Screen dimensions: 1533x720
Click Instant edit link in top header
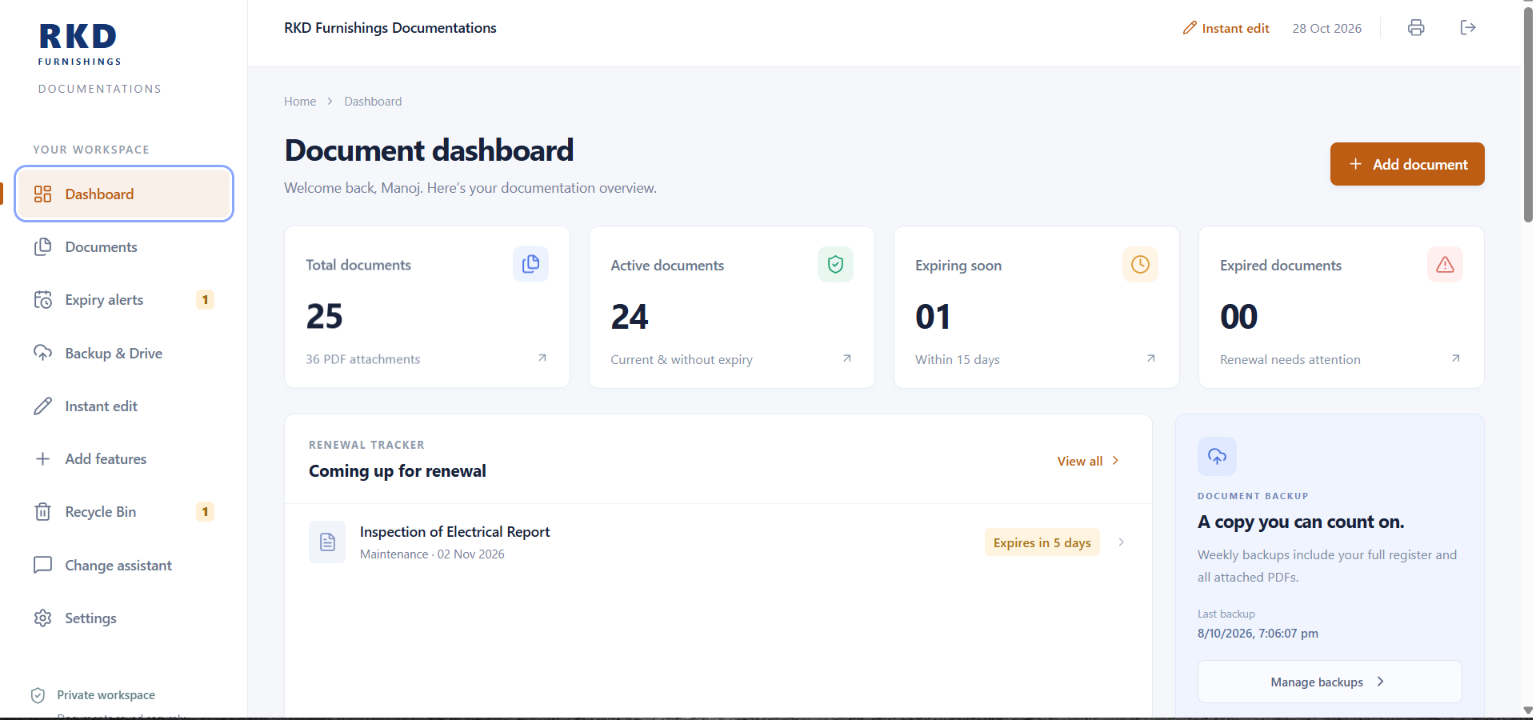pos(1226,28)
